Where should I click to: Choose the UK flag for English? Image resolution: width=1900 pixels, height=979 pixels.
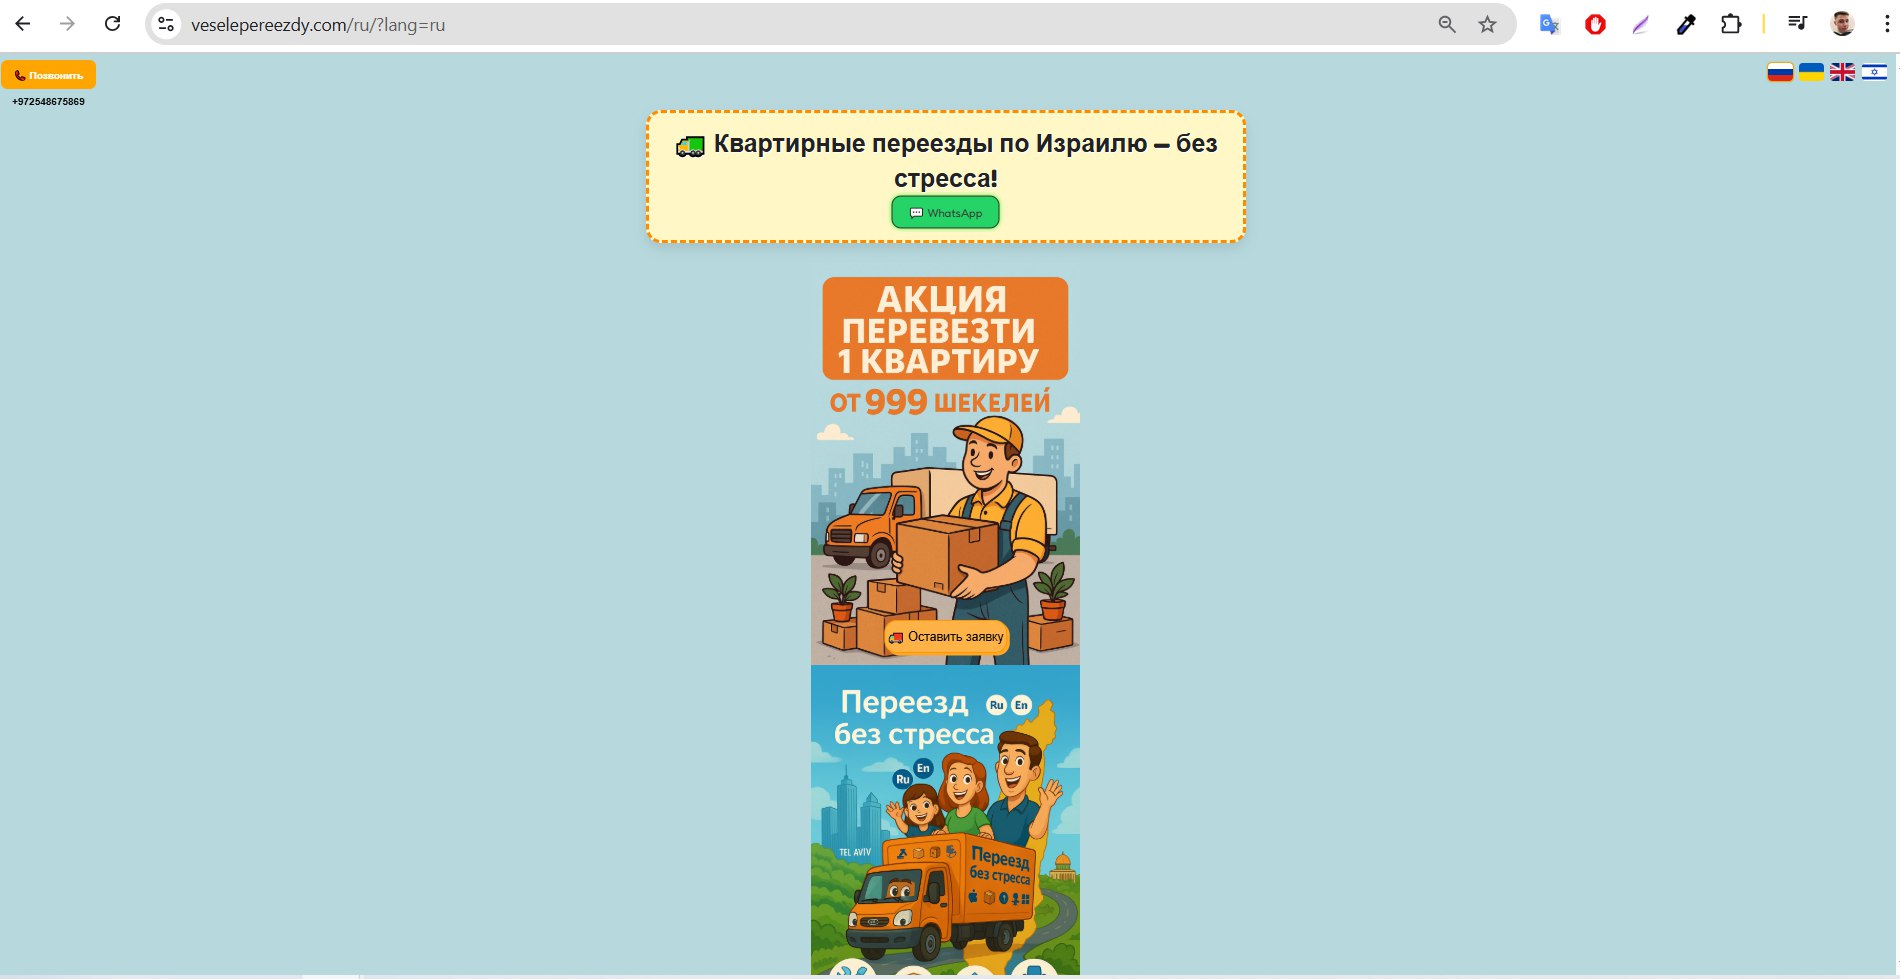click(1842, 72)
